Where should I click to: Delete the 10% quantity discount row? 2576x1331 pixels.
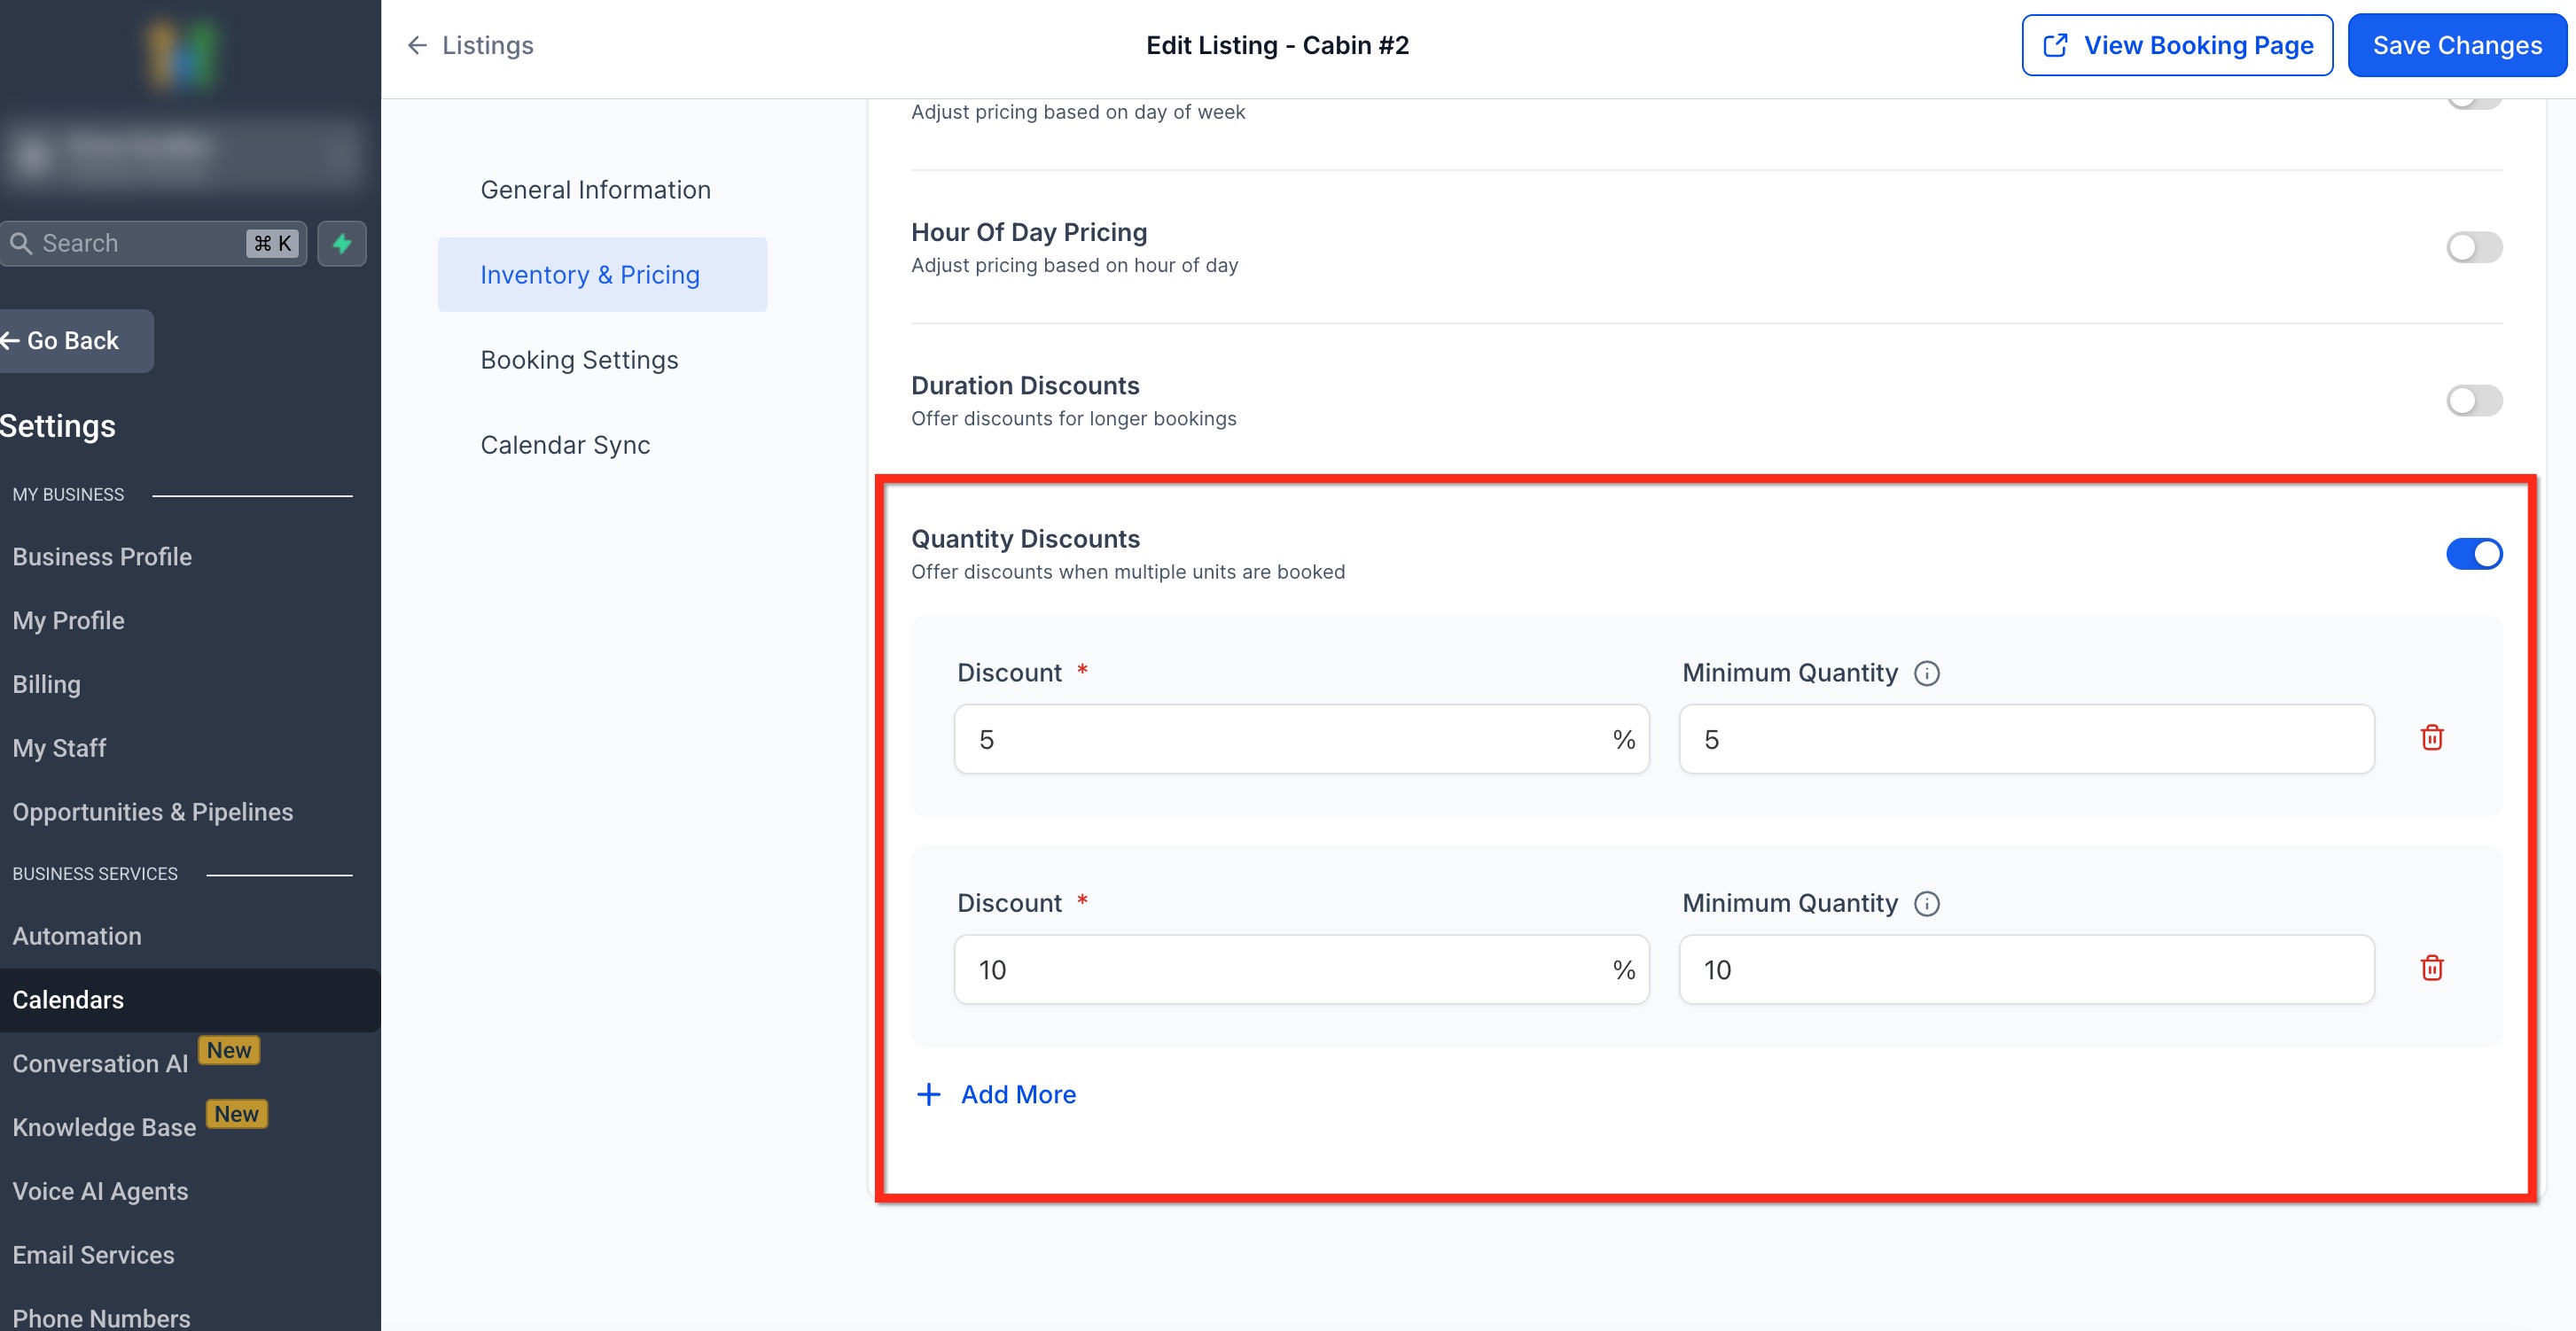tap(2431, 968)
